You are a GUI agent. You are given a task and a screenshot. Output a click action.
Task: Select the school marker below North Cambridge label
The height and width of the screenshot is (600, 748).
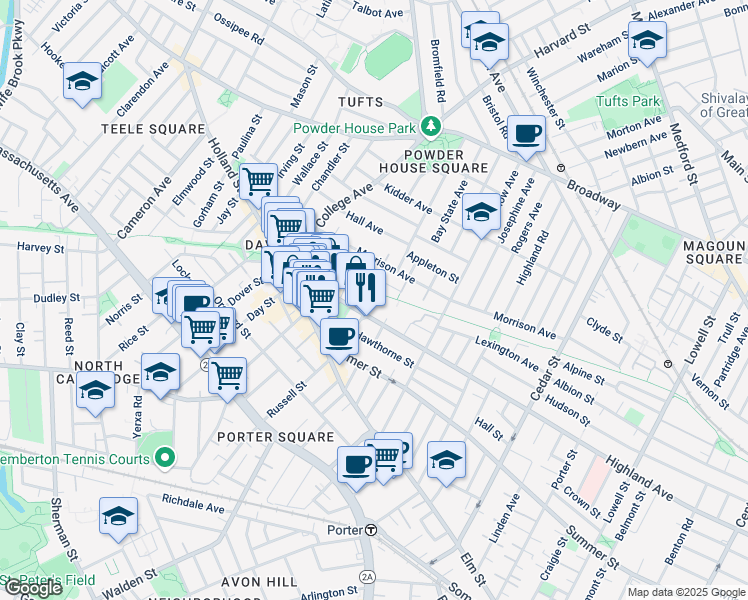point(95,393)
